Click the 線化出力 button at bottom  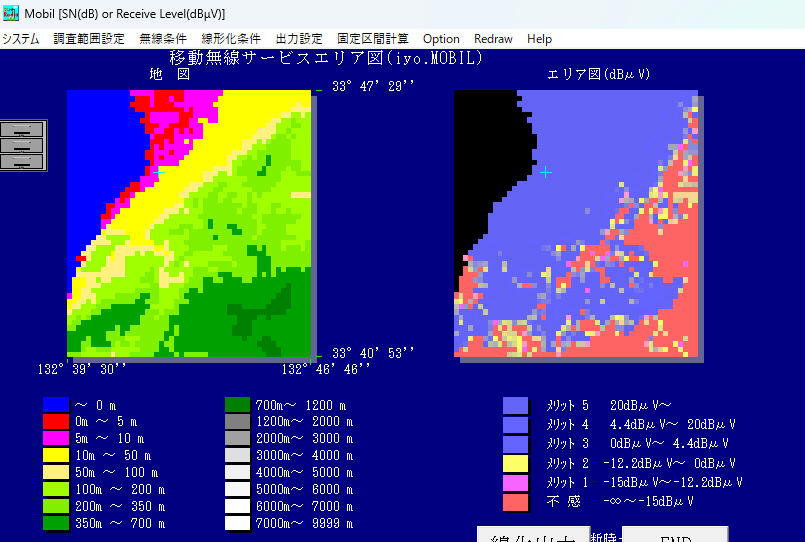[533, 535]
